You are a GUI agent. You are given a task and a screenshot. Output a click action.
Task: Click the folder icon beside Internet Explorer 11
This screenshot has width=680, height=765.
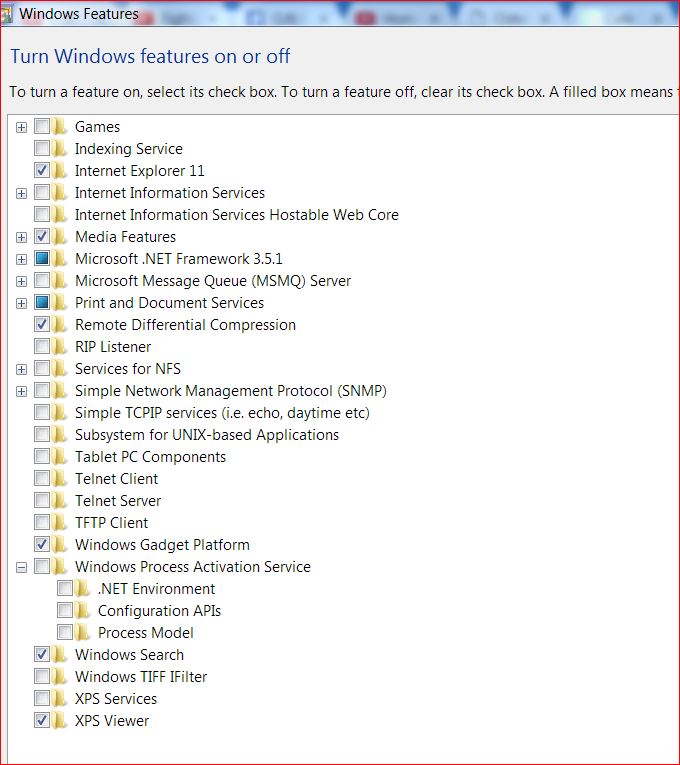click(x=60, y=170)
